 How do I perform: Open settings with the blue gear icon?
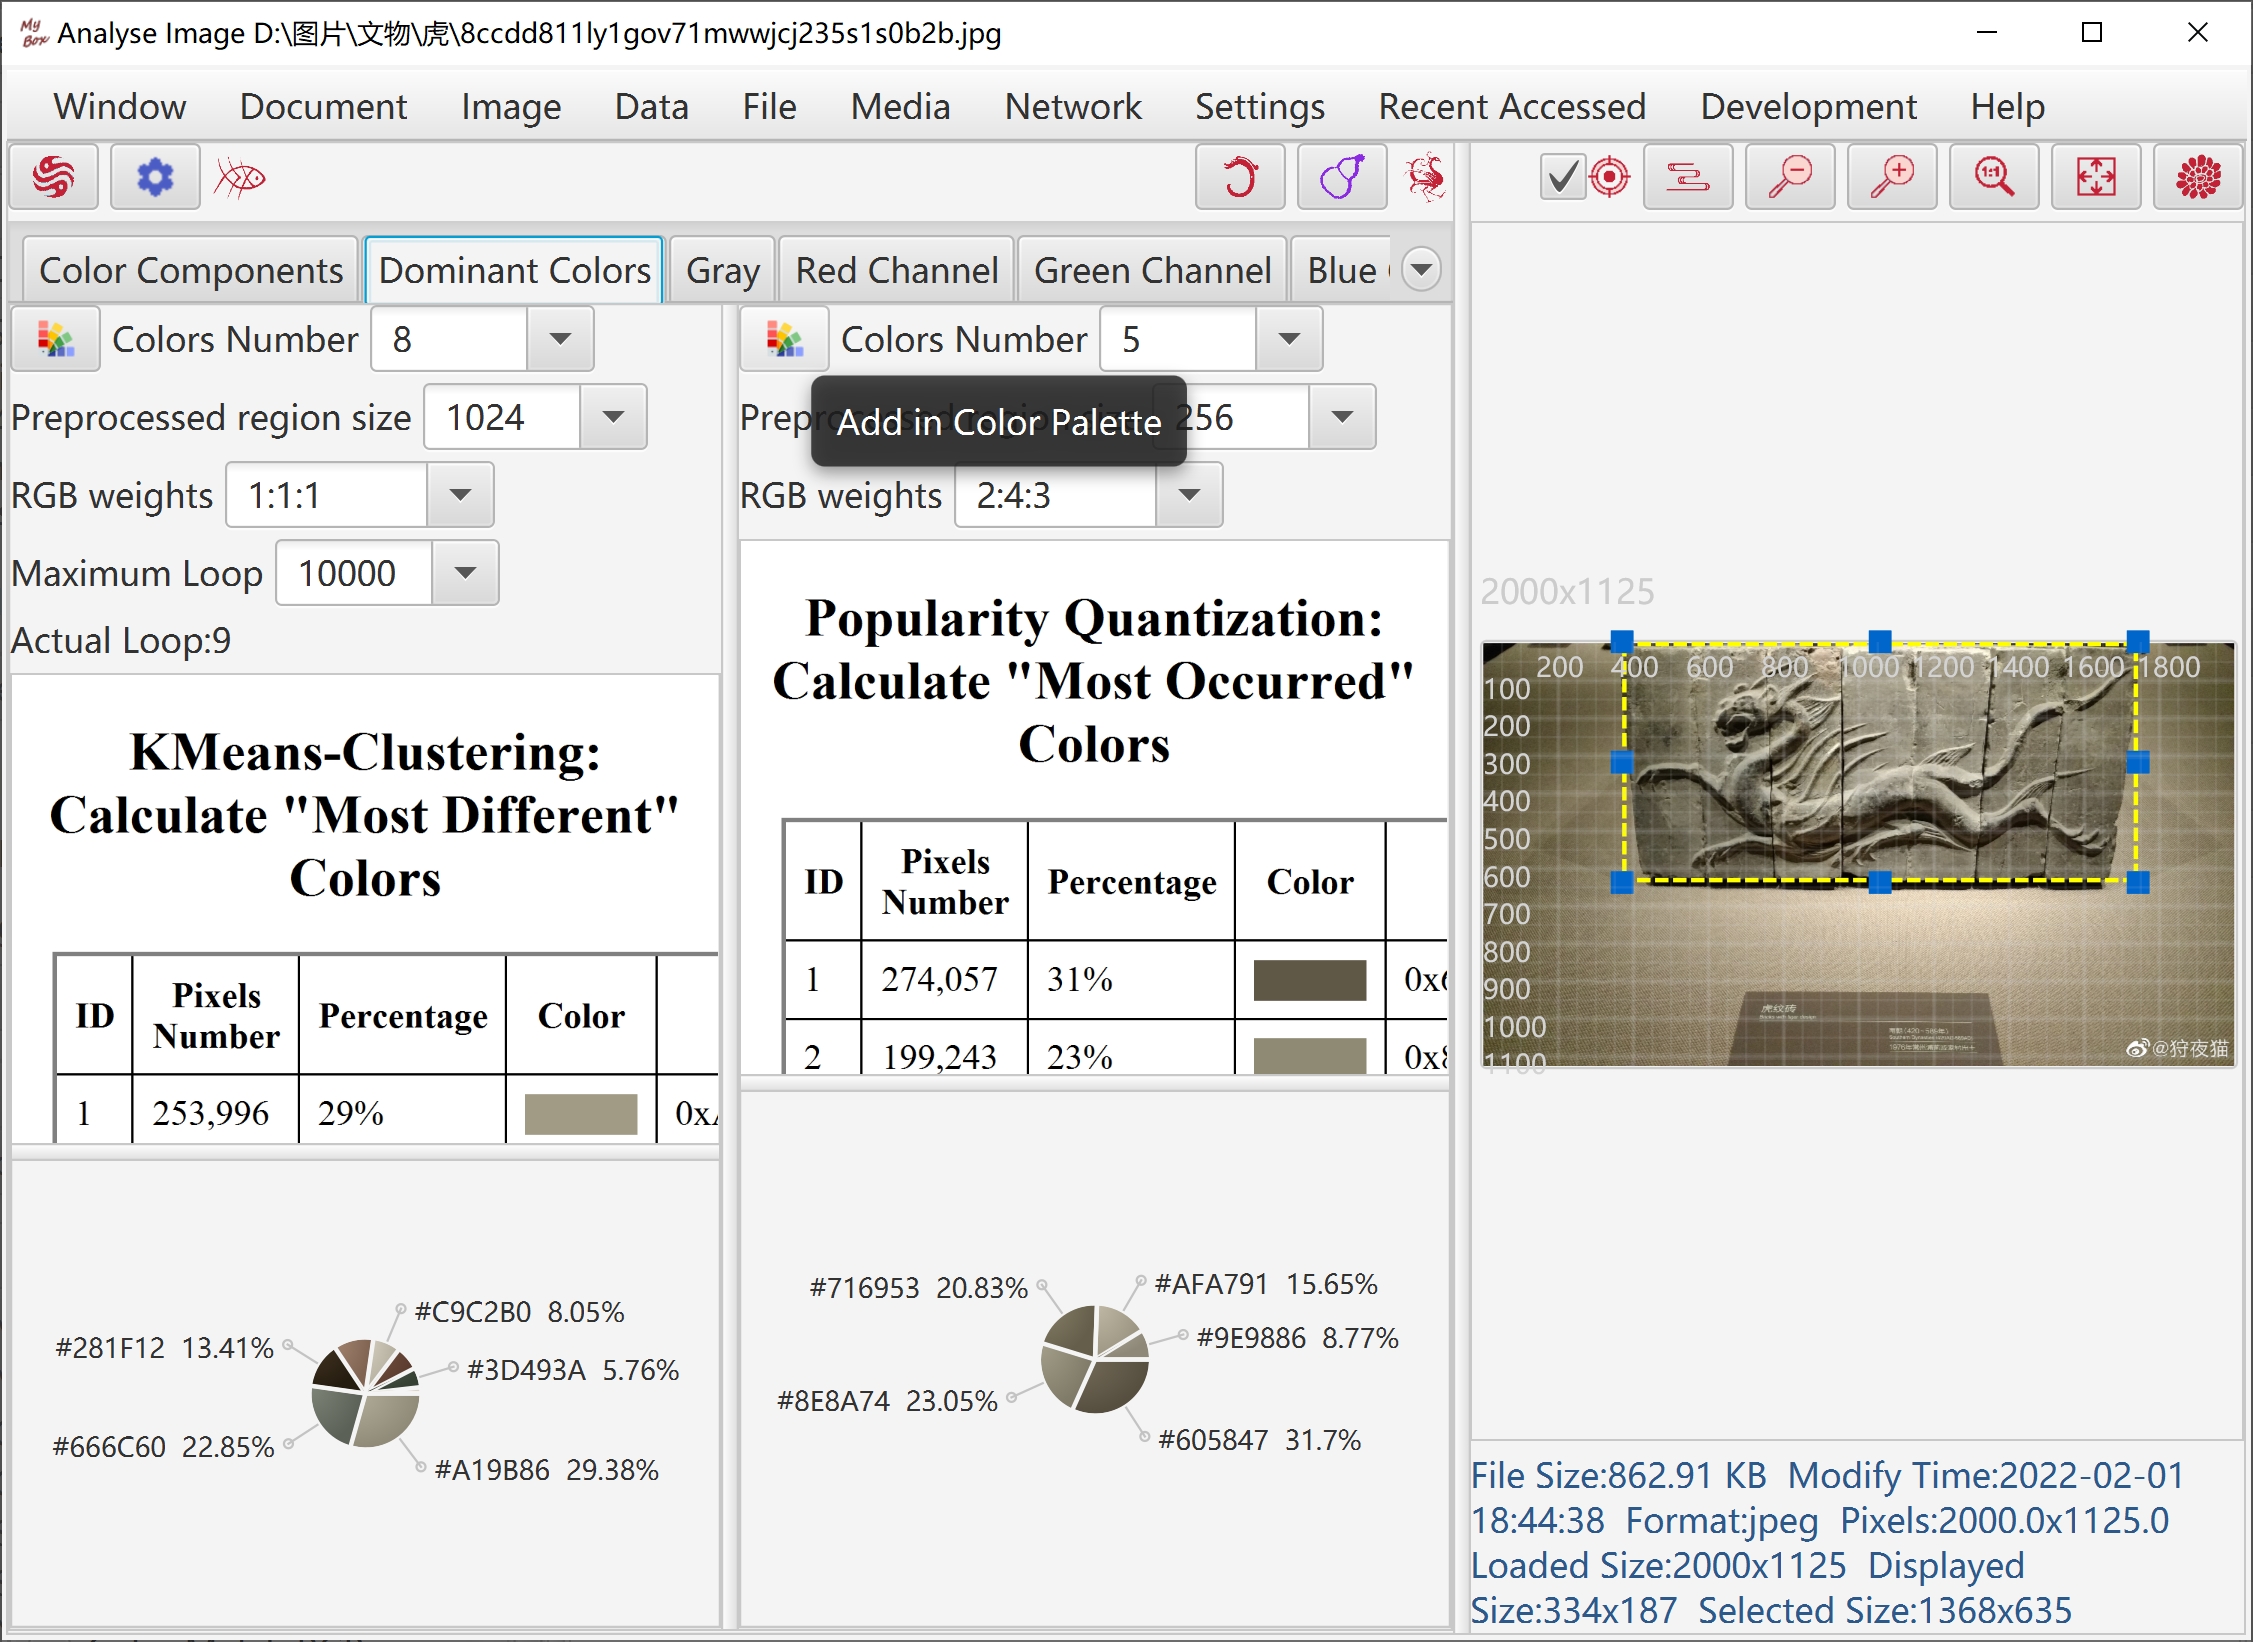(155, 178)
